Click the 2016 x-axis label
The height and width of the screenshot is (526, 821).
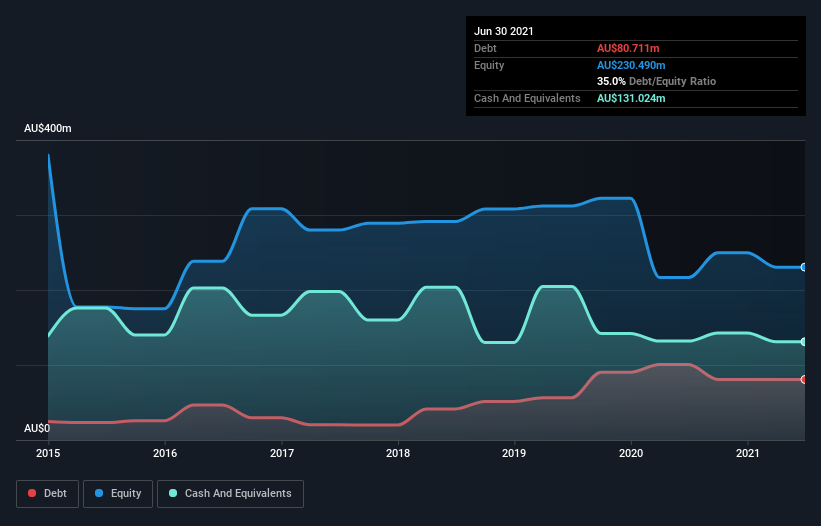(165, 453)
